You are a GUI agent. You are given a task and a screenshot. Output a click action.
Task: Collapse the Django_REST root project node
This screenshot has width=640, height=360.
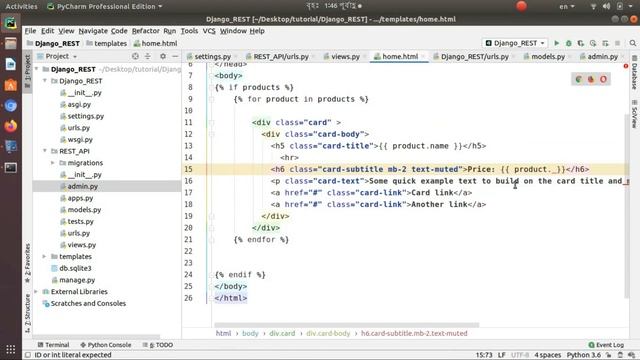37,69
